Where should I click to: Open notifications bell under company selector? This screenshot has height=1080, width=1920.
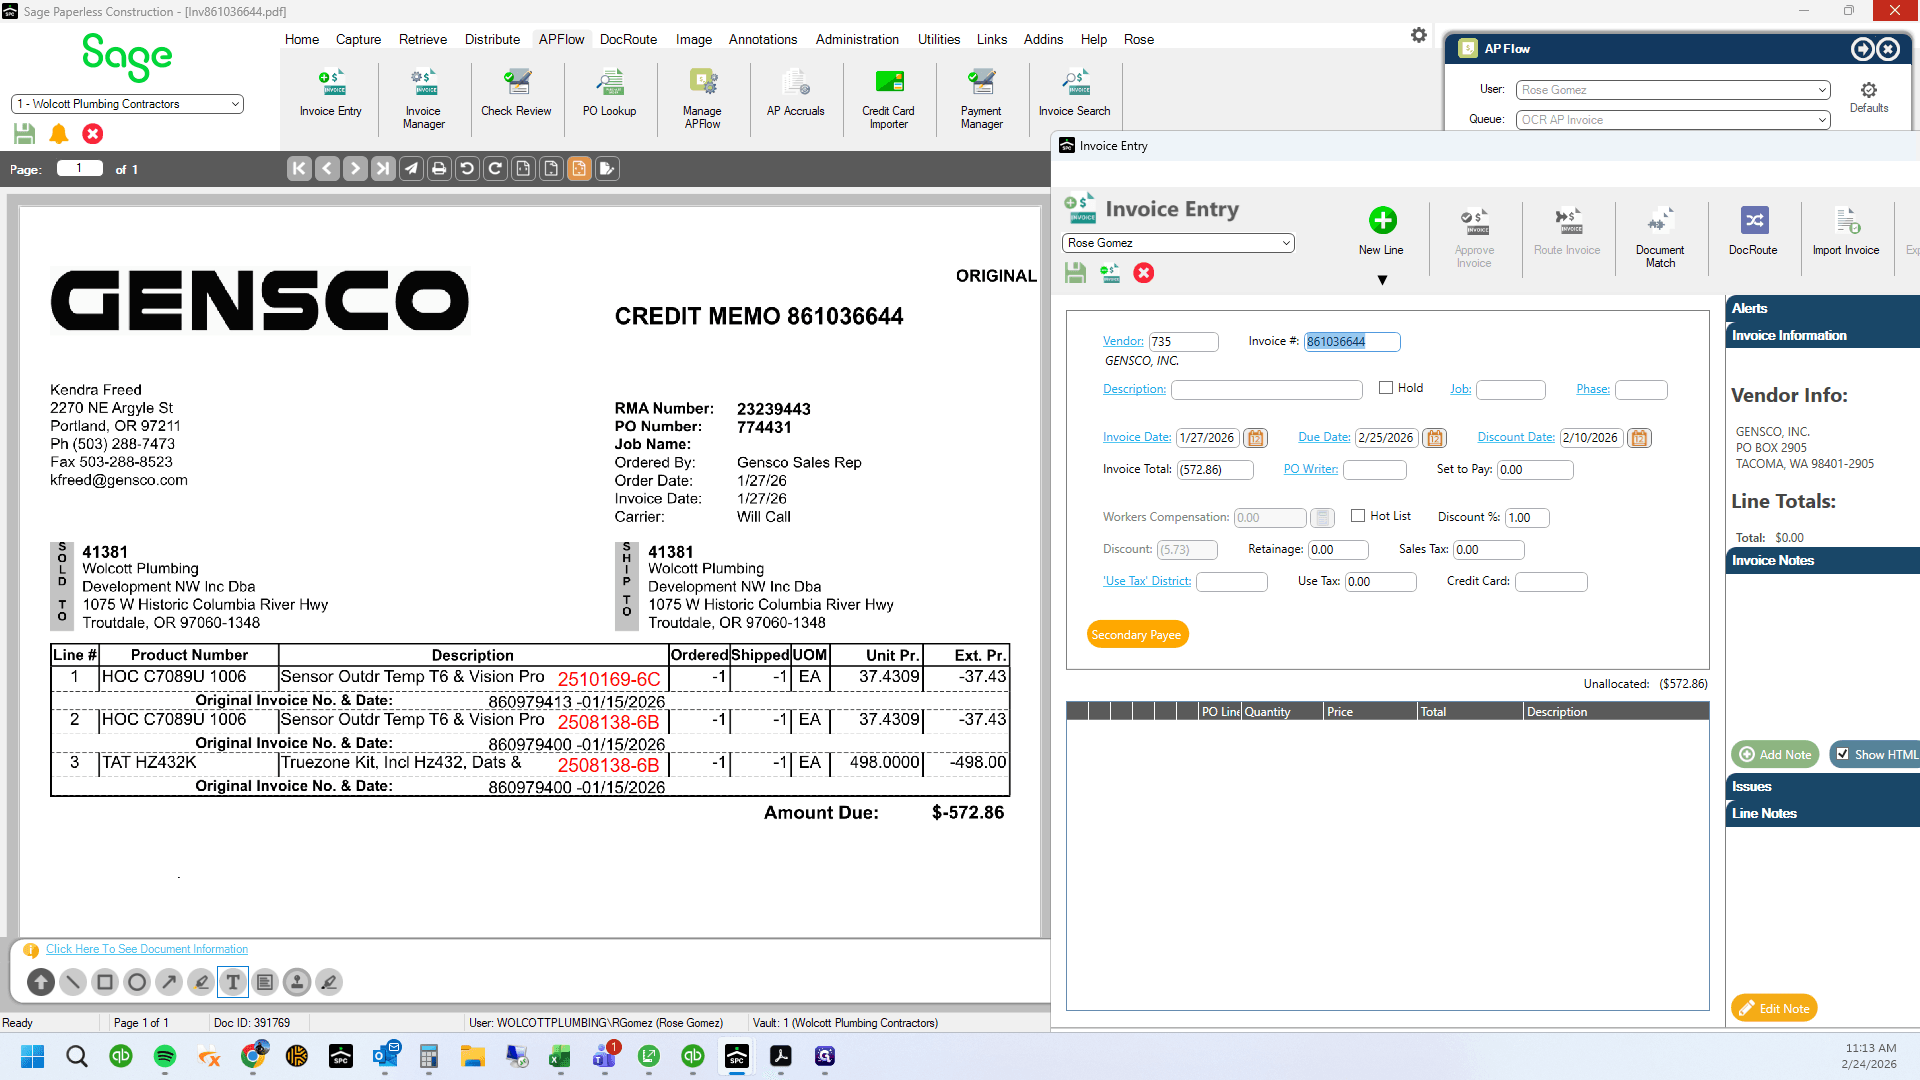(59, 133)
